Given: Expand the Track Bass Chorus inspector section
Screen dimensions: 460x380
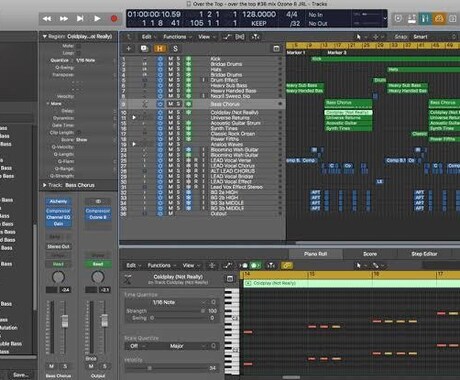Looking at the screenshot, I should (44, 185).
